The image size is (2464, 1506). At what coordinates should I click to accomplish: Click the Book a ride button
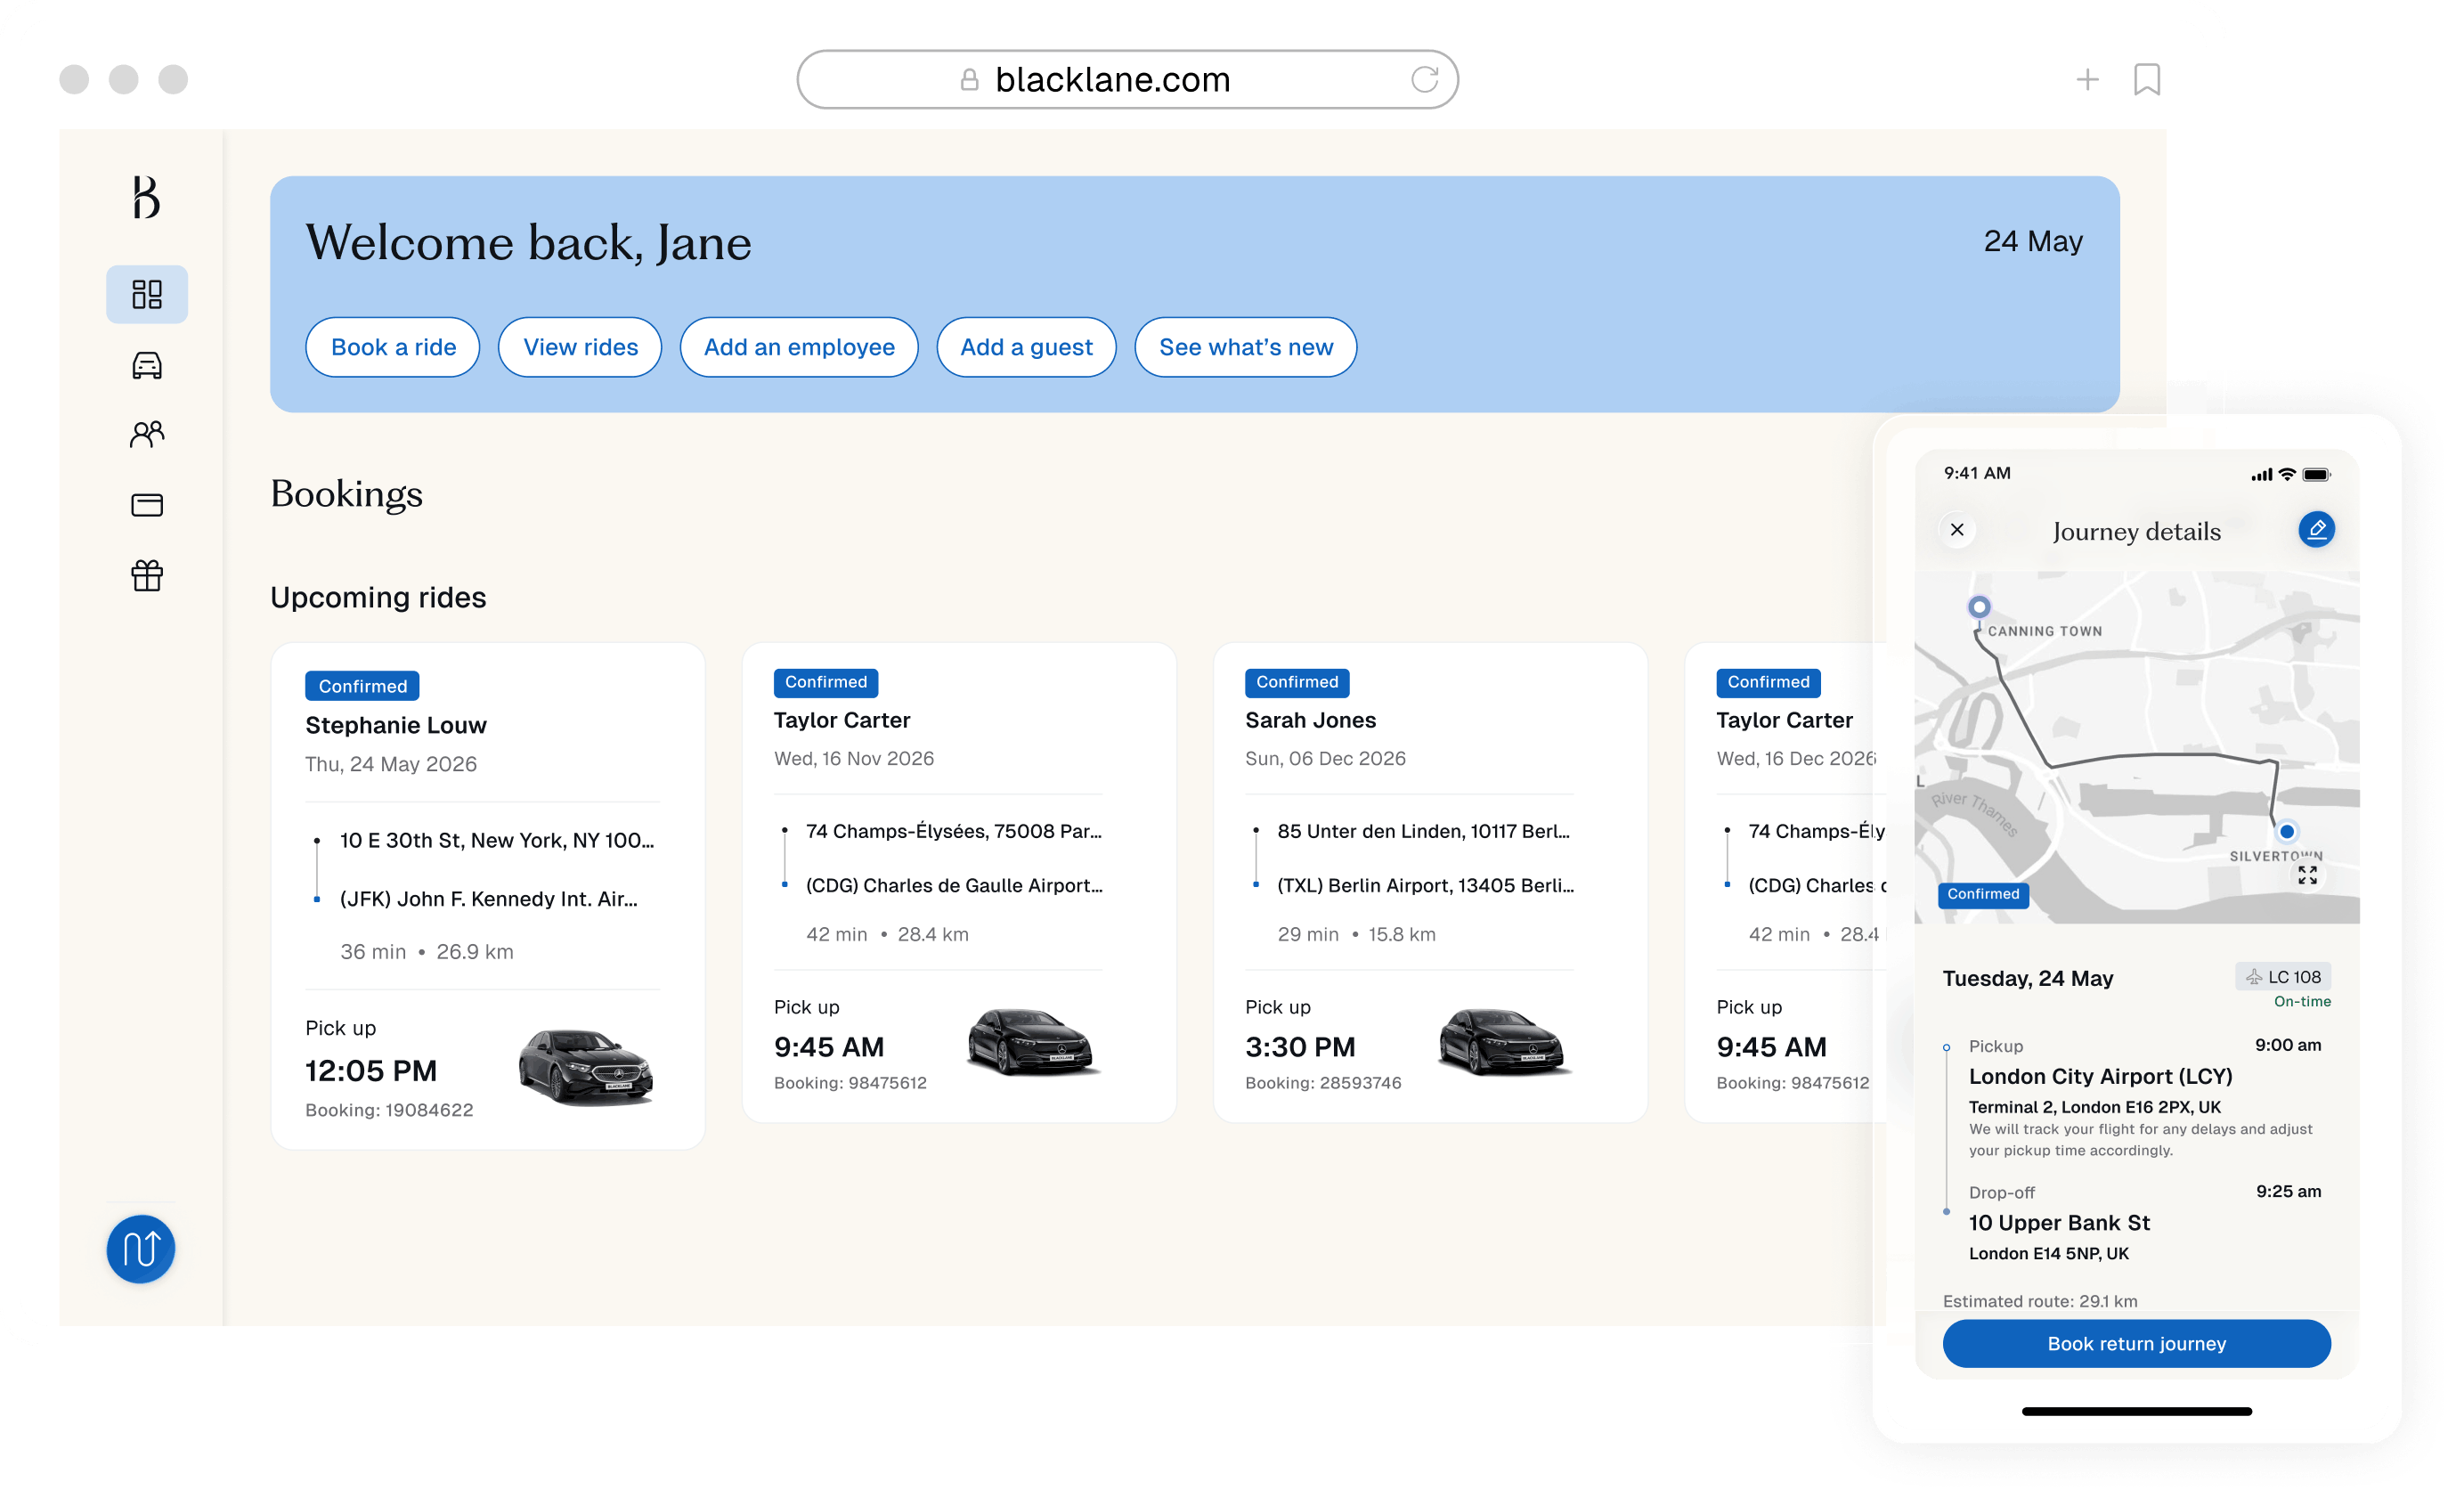(x=393, y=347)
